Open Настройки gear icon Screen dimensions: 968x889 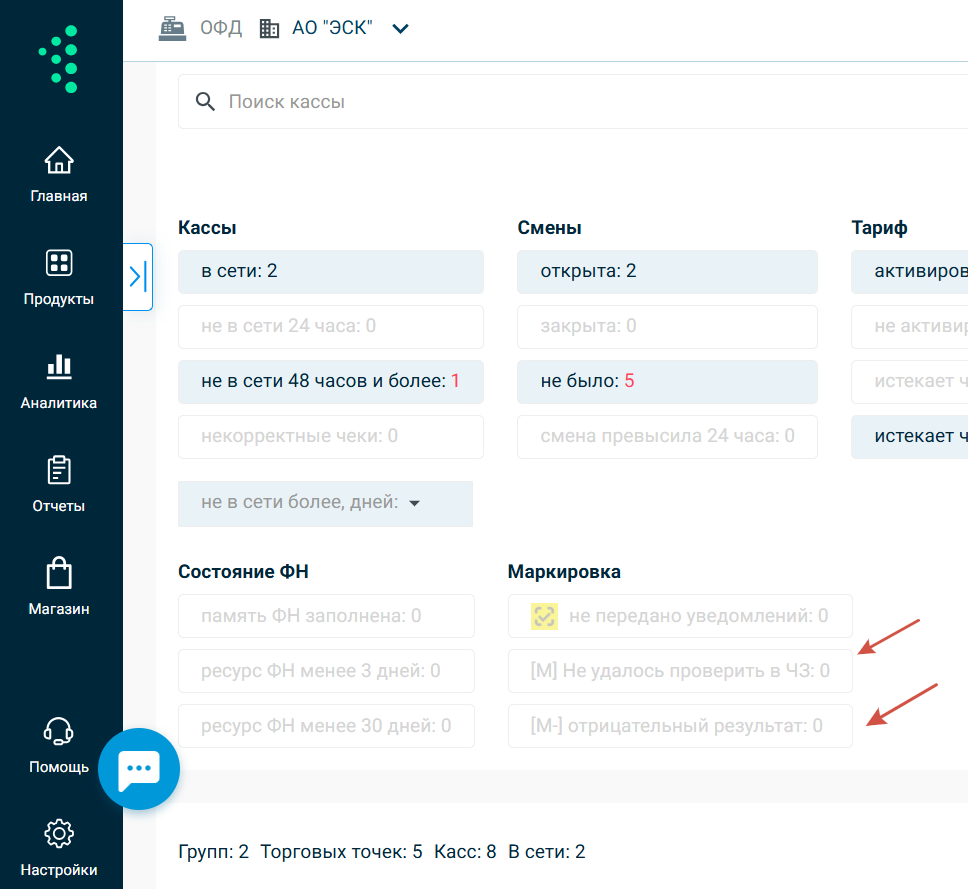(59, 833)
